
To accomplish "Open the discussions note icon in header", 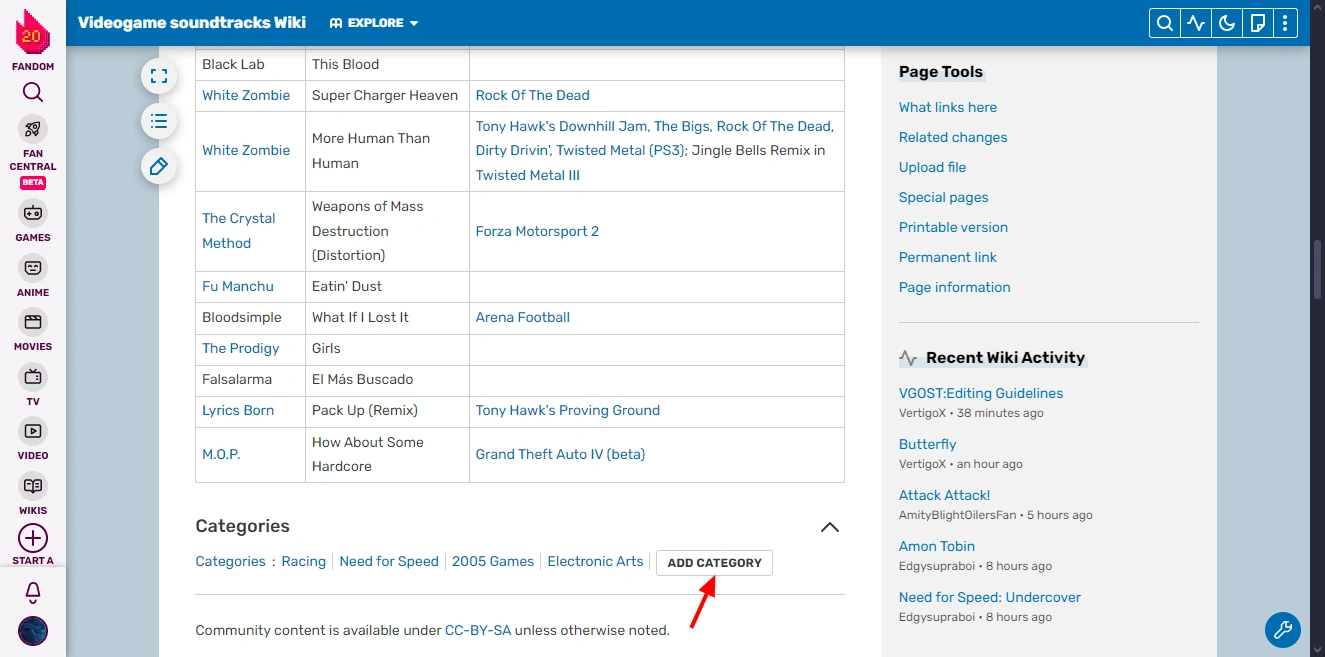I will (x=1259, y=23).
